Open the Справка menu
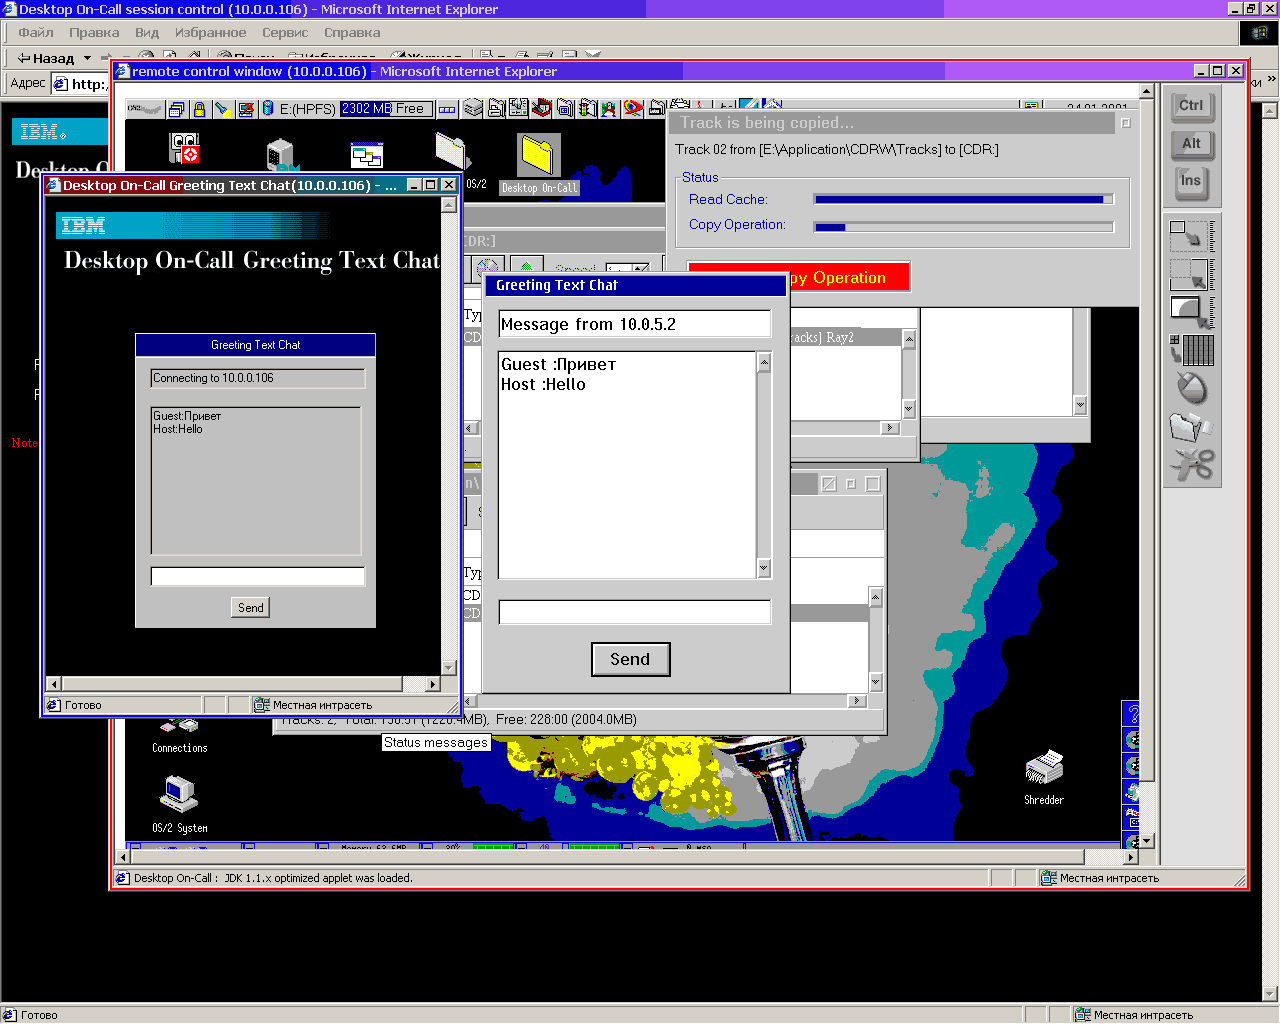This screenshot has width=1280, height=1024. point(352,33)
